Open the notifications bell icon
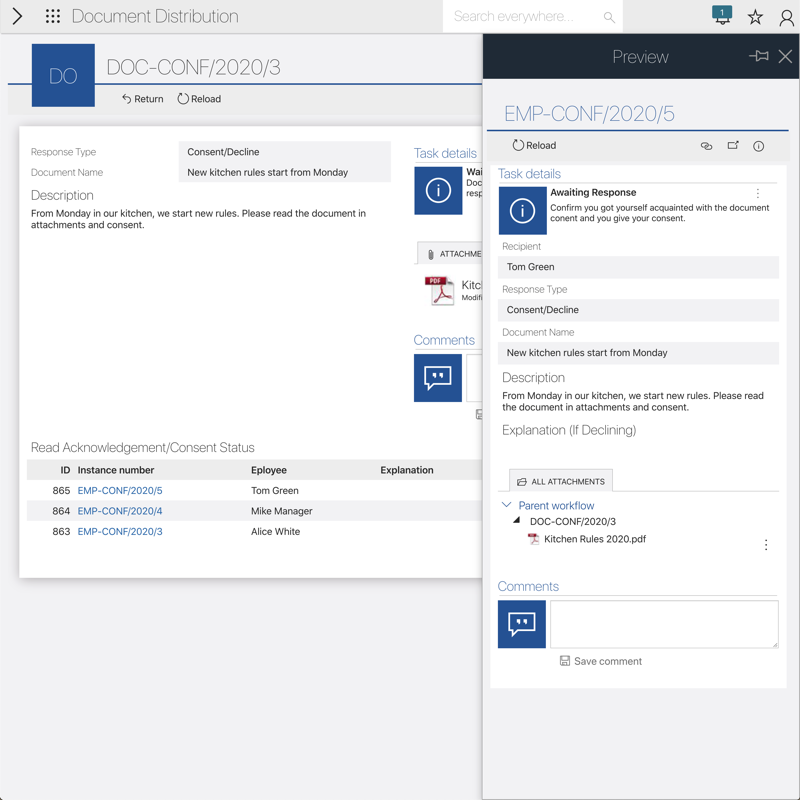The height and width of the screenshot is (800, 800). click(x=722, y=16)
